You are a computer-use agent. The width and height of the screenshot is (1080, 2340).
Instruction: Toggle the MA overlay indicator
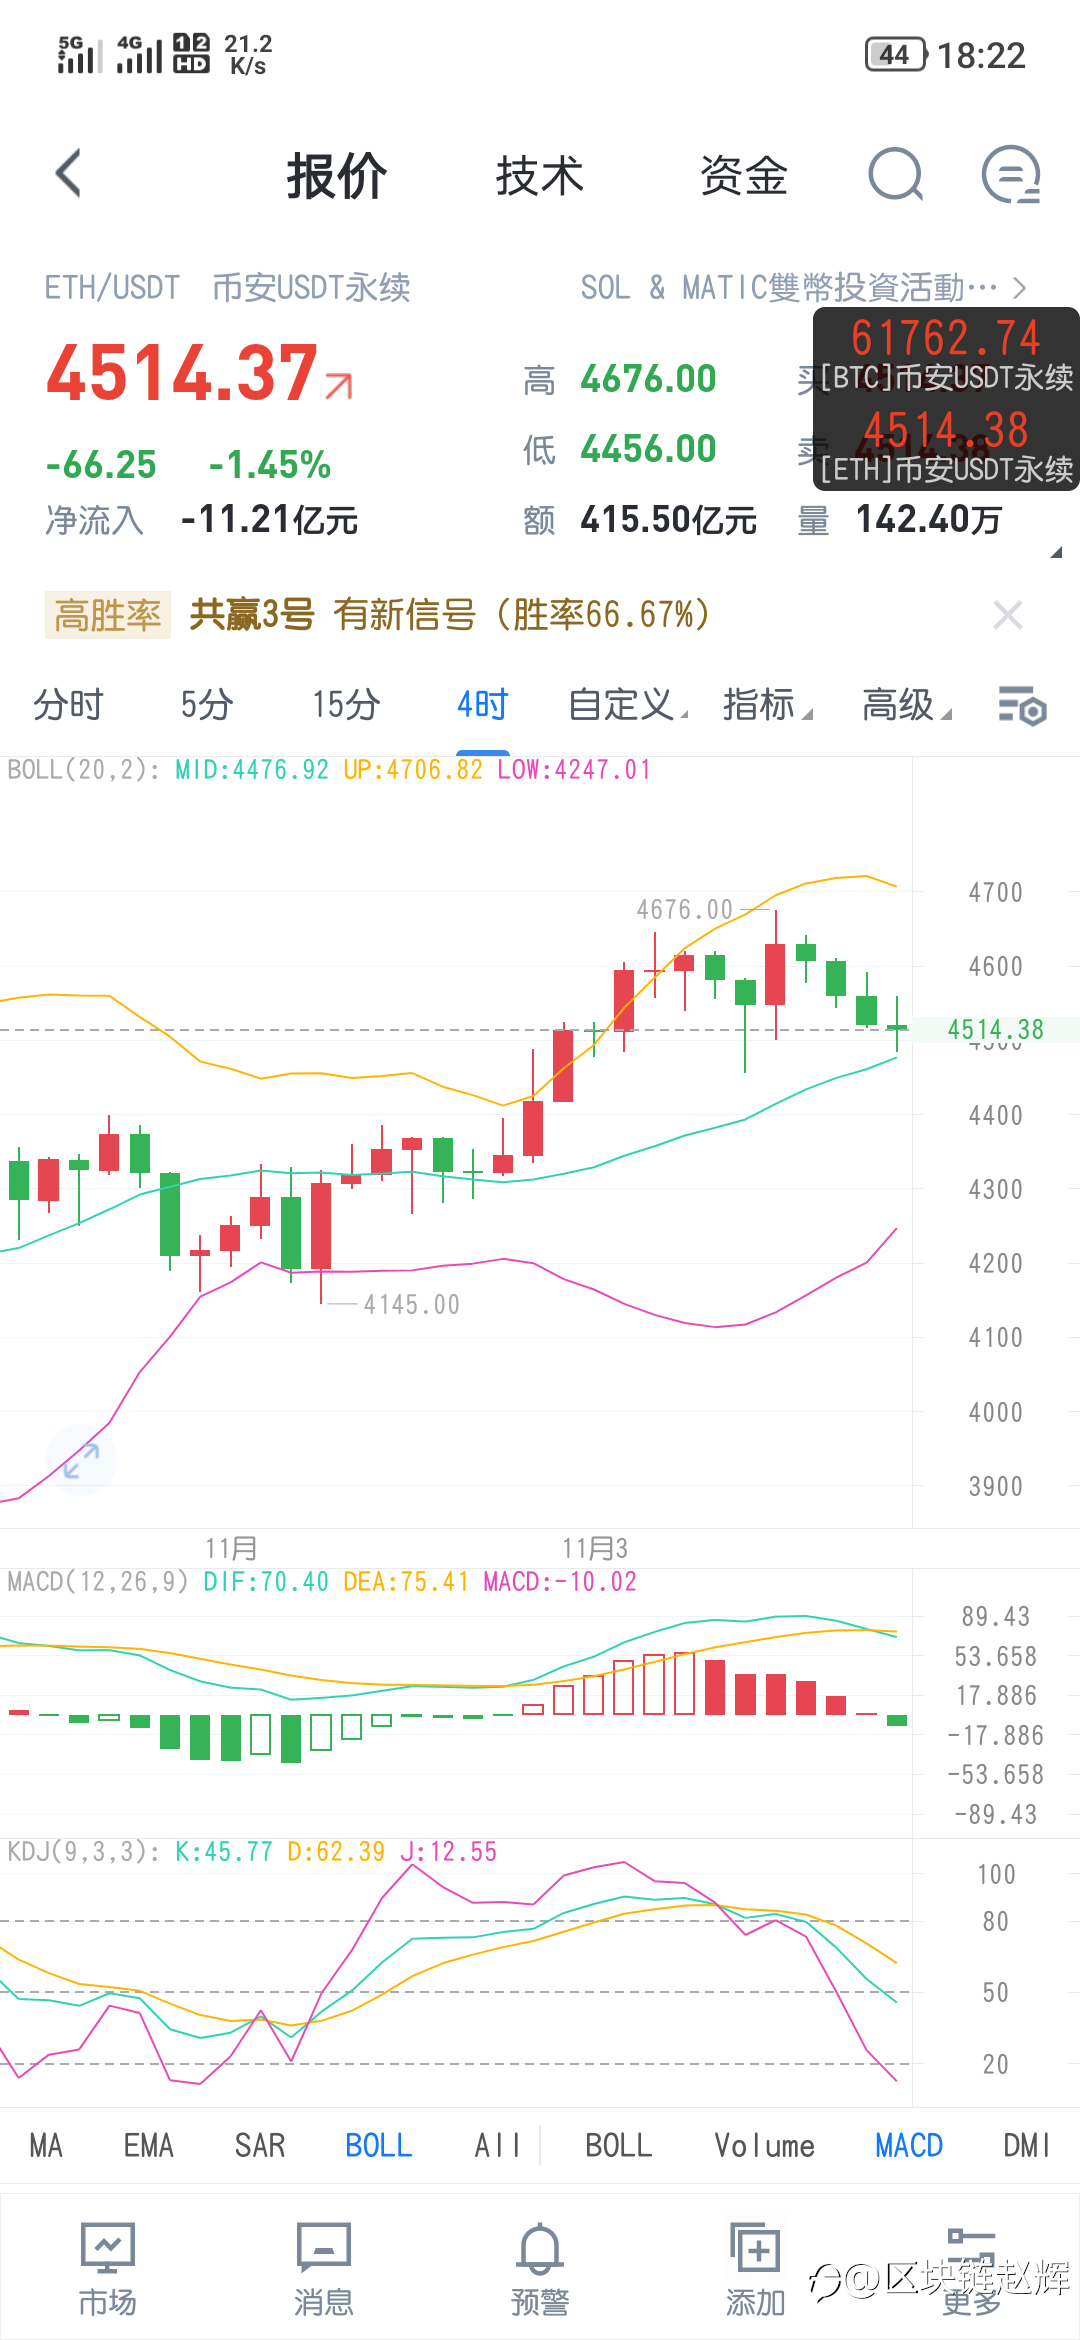46,2145
